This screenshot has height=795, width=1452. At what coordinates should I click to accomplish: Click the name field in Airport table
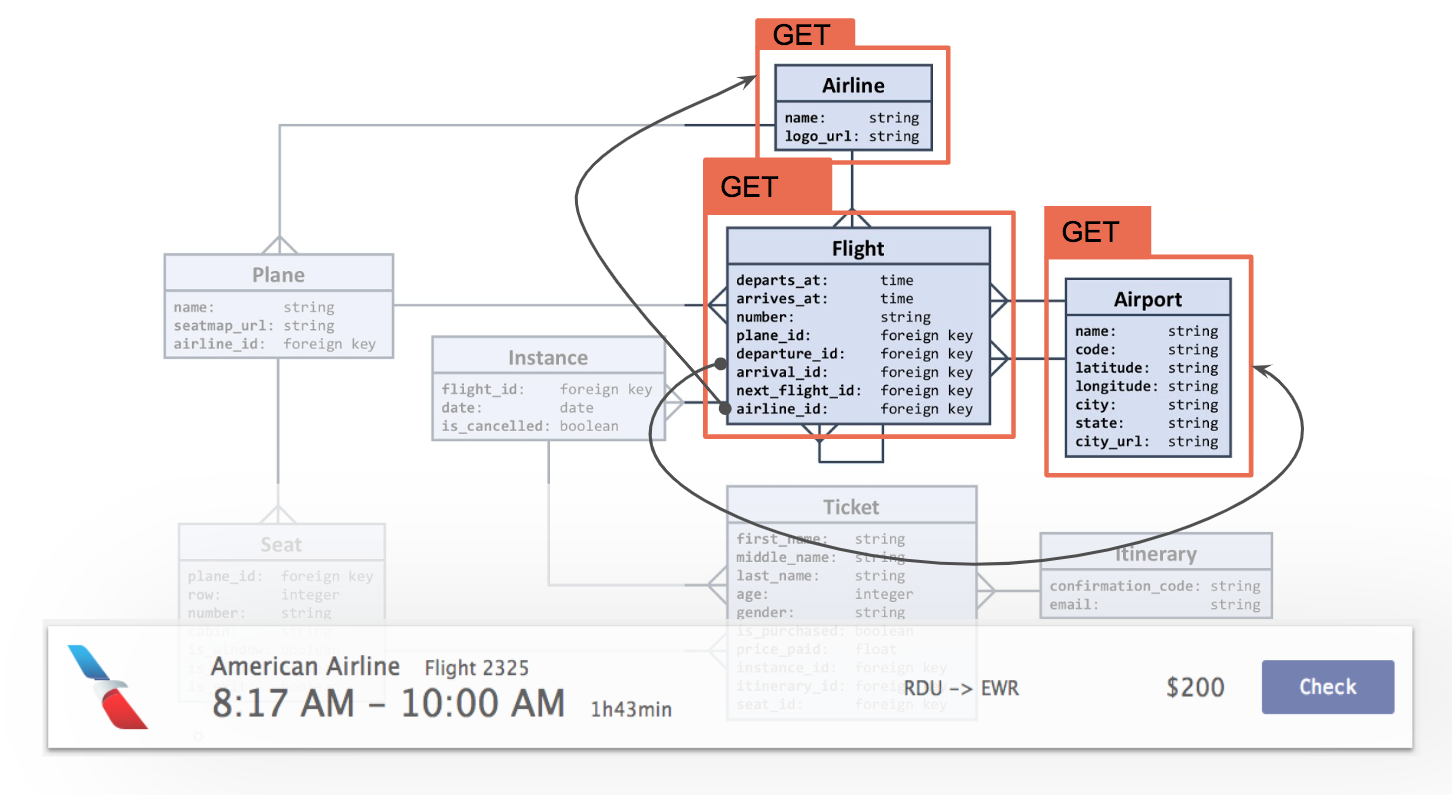pos(1148,332)
